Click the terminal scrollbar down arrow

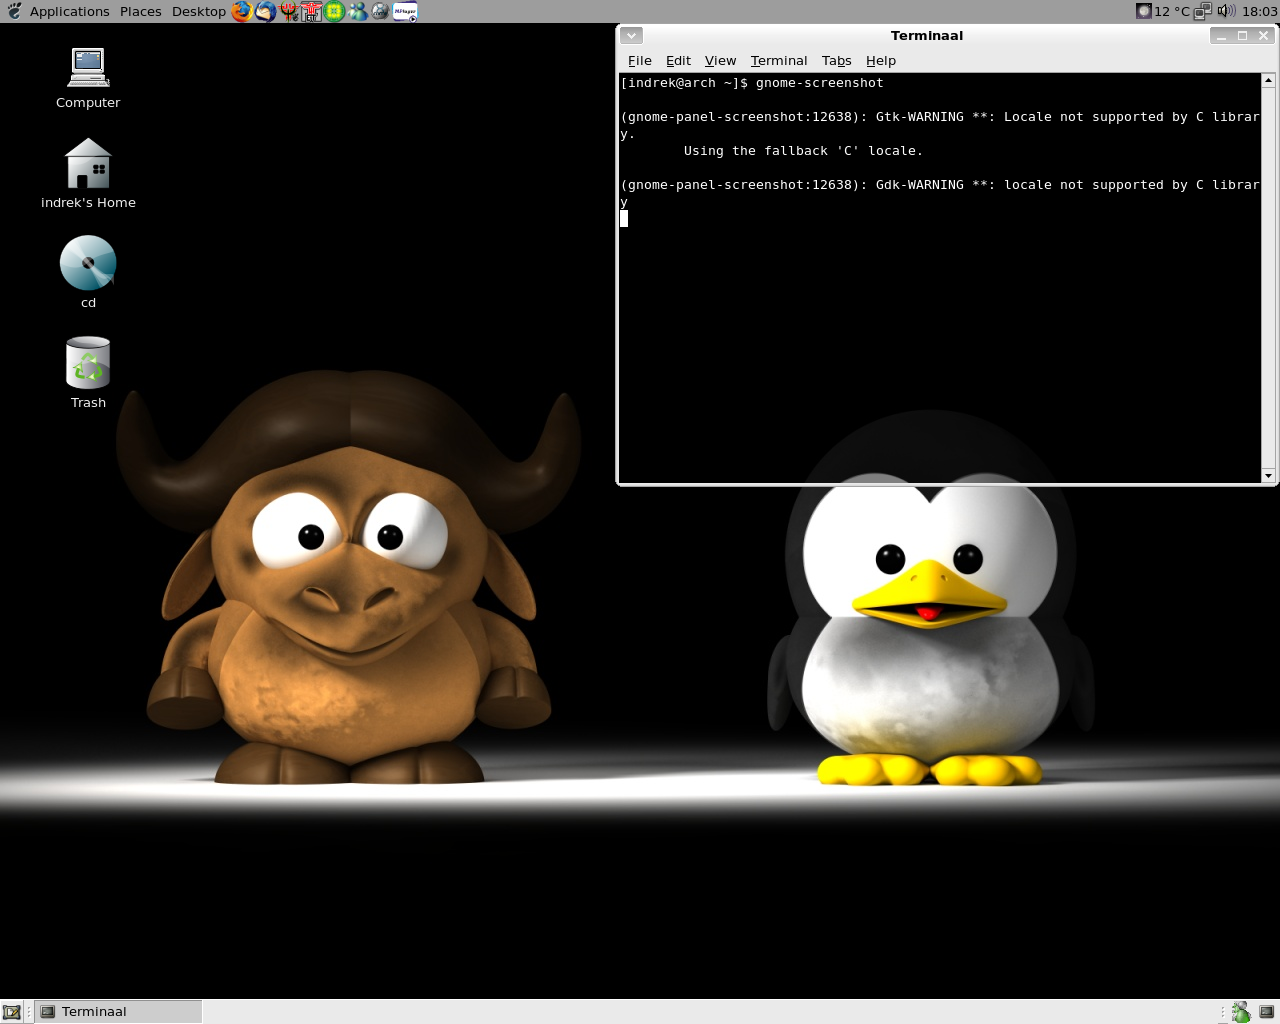[1268, 476]
